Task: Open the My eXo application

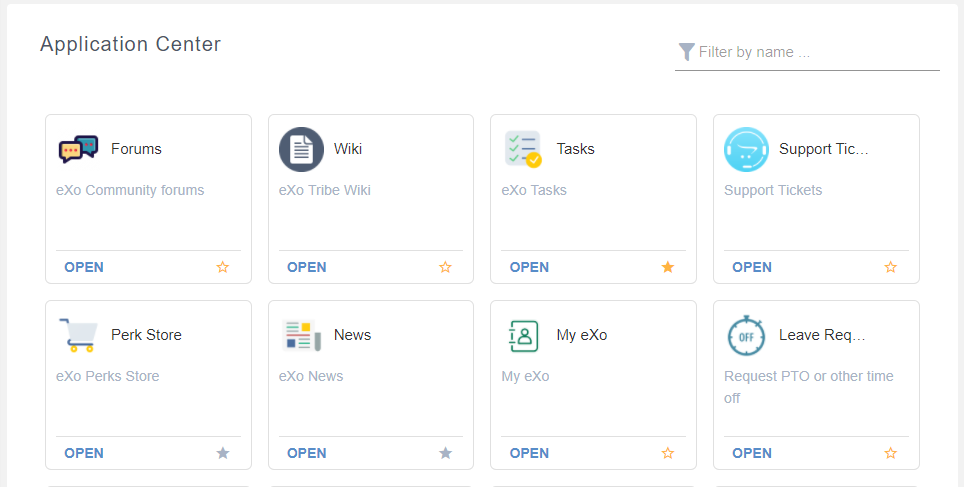Action: click(x=529, y=453)
